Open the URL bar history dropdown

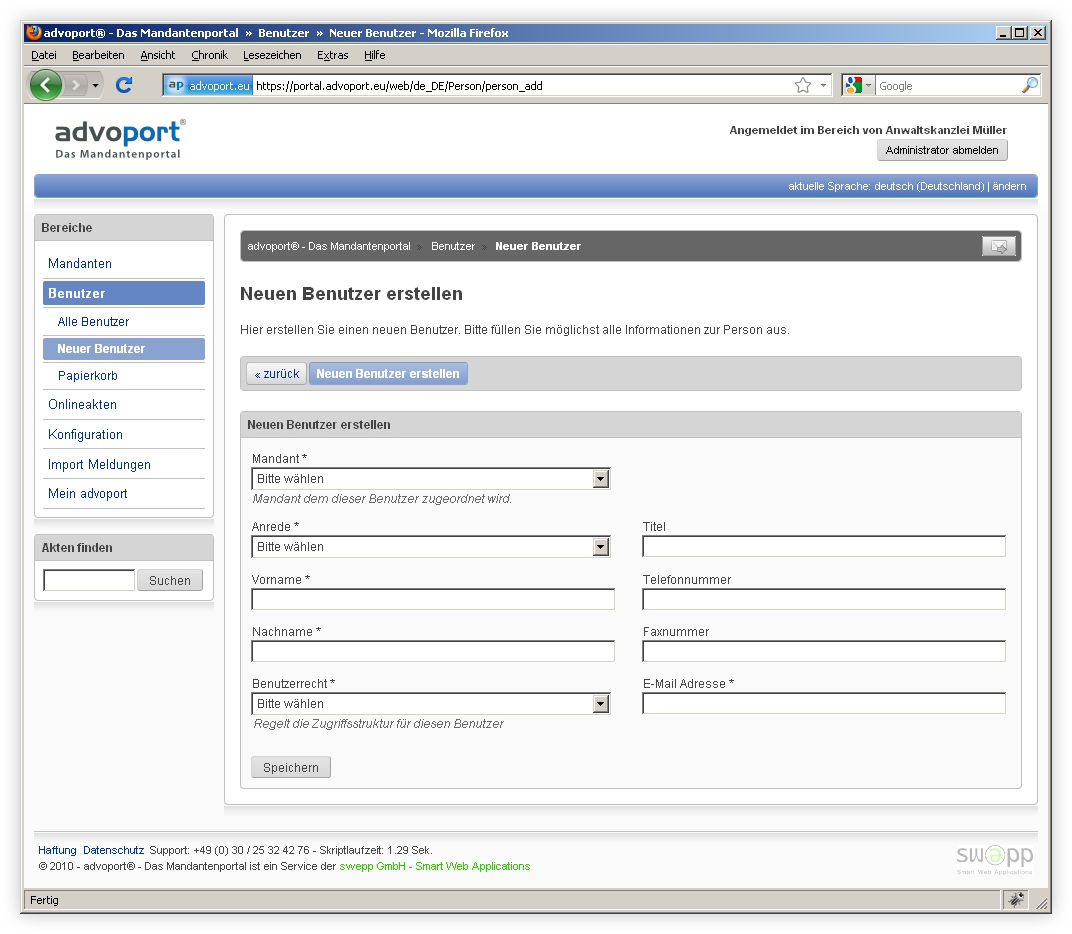(823, 85)
